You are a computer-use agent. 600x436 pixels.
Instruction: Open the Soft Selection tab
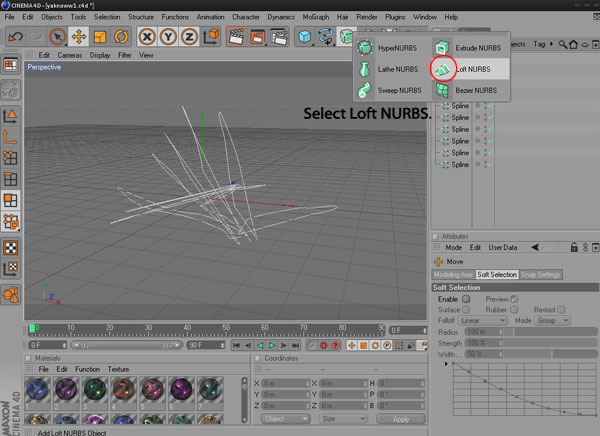(x=497, y=274)
